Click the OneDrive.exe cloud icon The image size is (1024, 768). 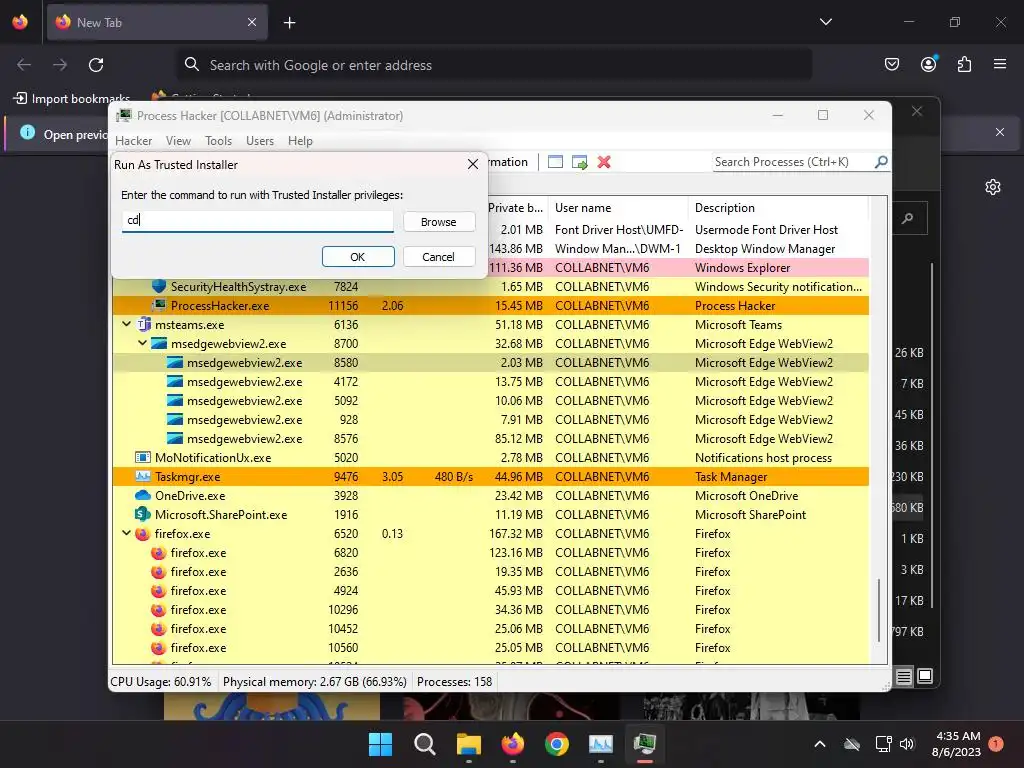[143, 495]
